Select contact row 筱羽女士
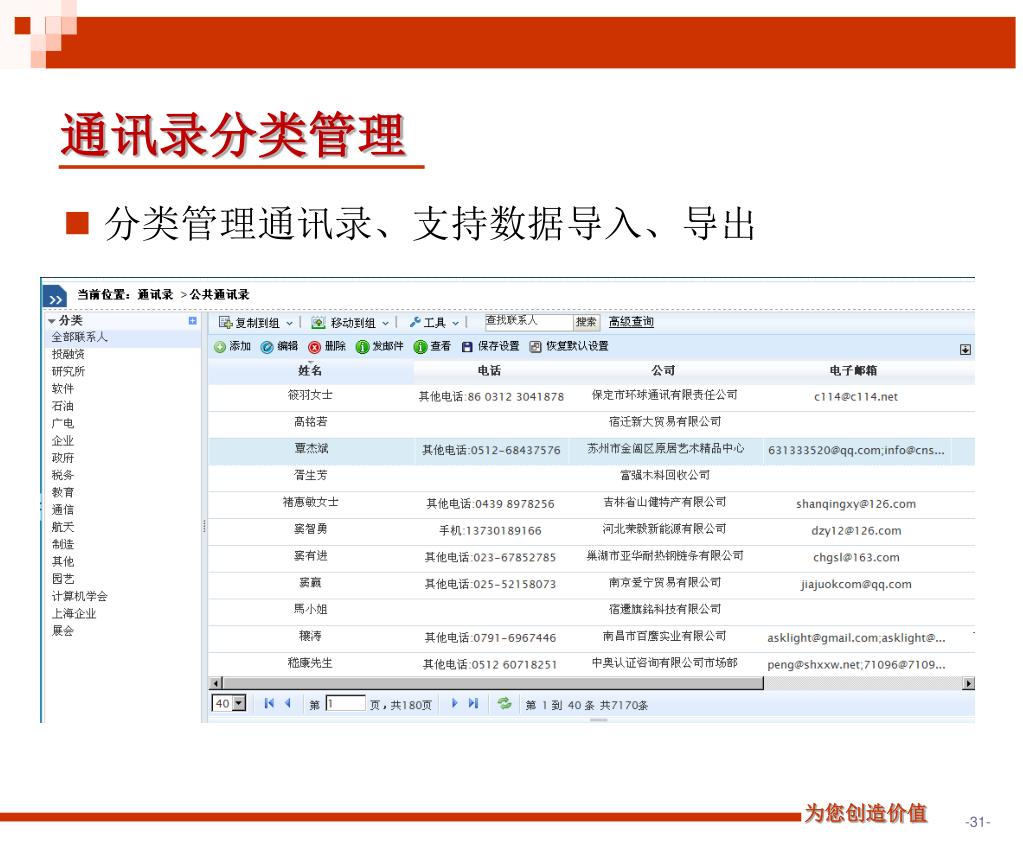This screenshot has width=1023, height=854. point(591,397)
